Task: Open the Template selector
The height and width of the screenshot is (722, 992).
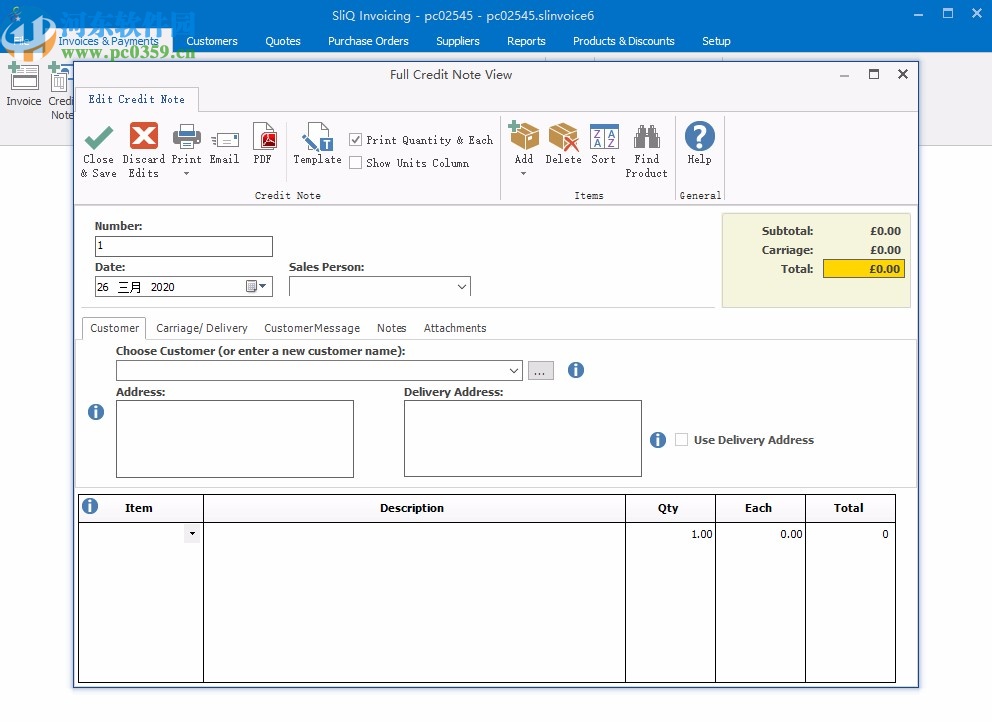Action: point(317,145)
